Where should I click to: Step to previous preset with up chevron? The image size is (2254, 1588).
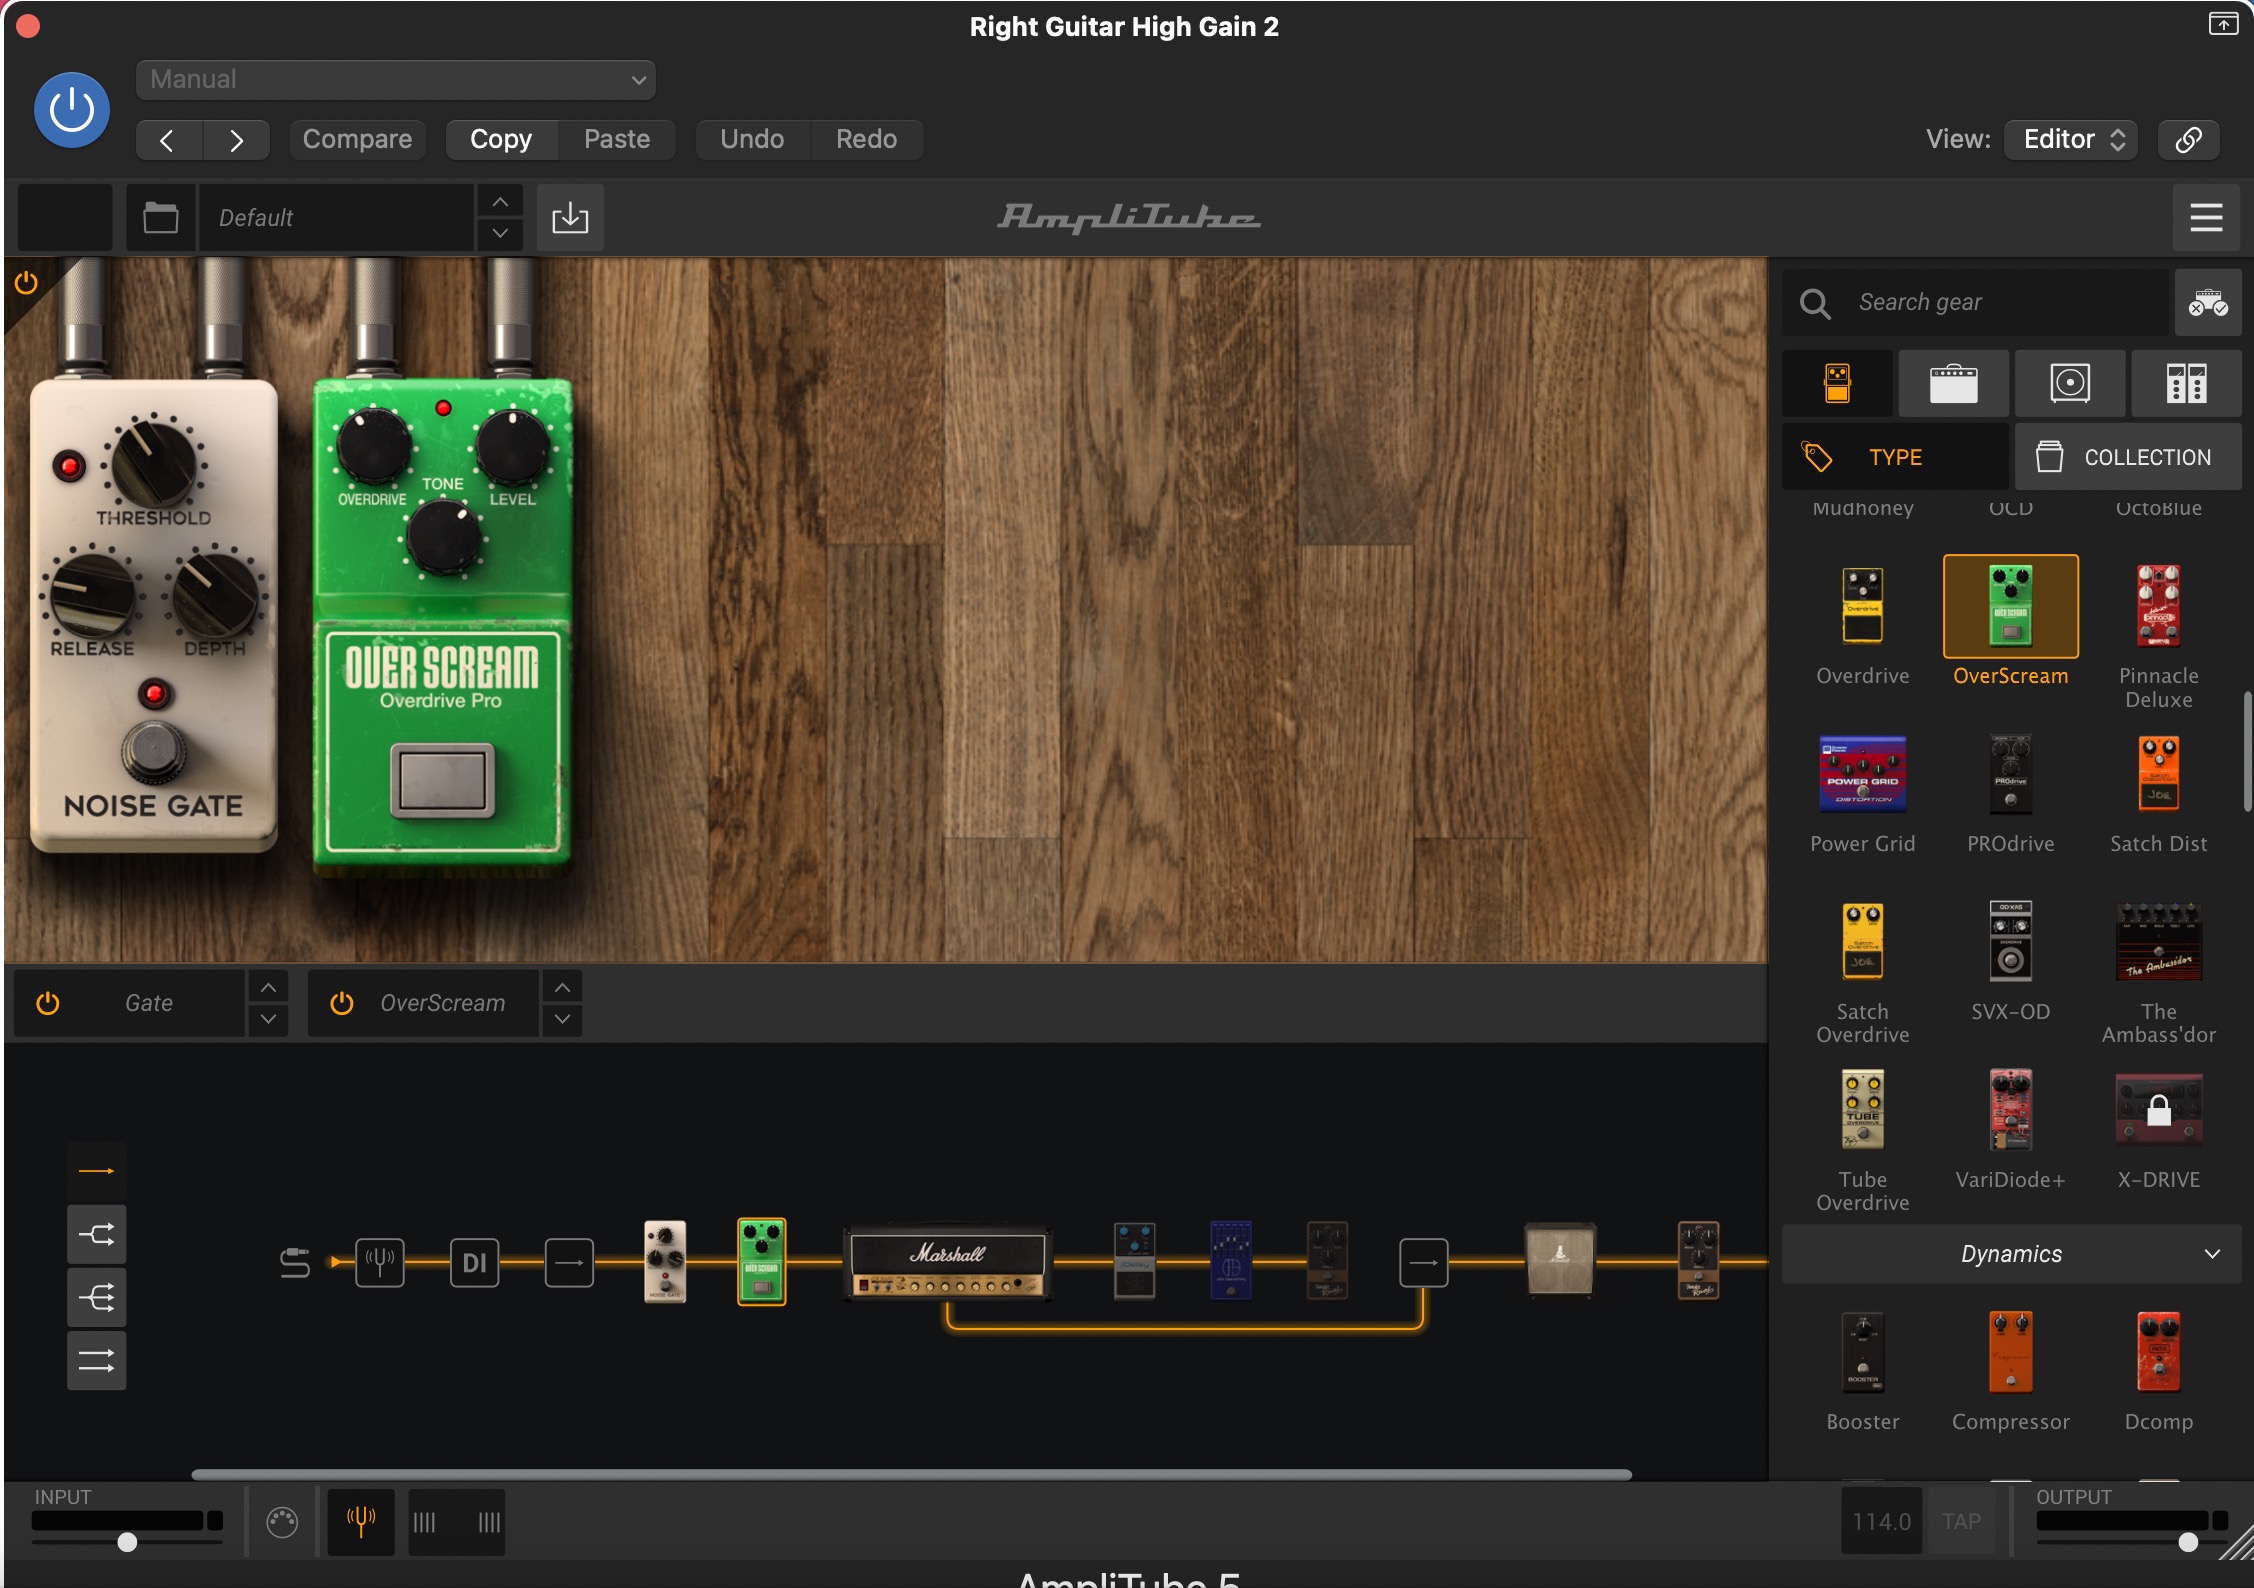point(500,202)
